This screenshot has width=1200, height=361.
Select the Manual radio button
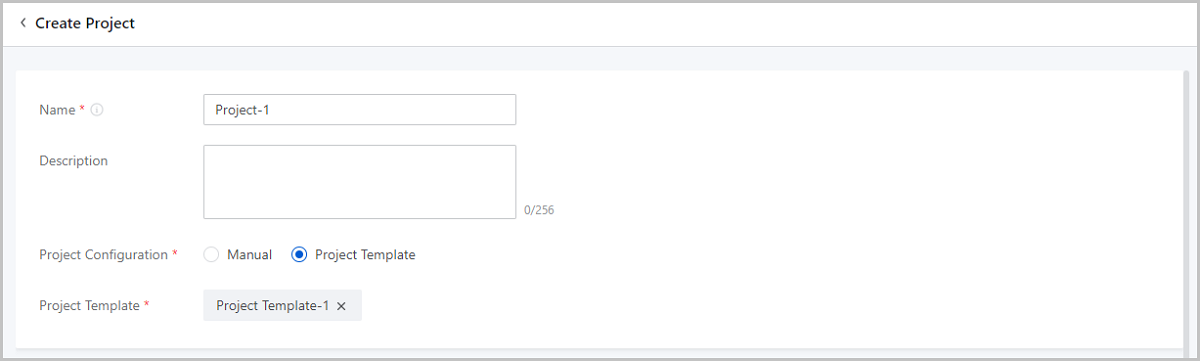click(x=211, y=255)
